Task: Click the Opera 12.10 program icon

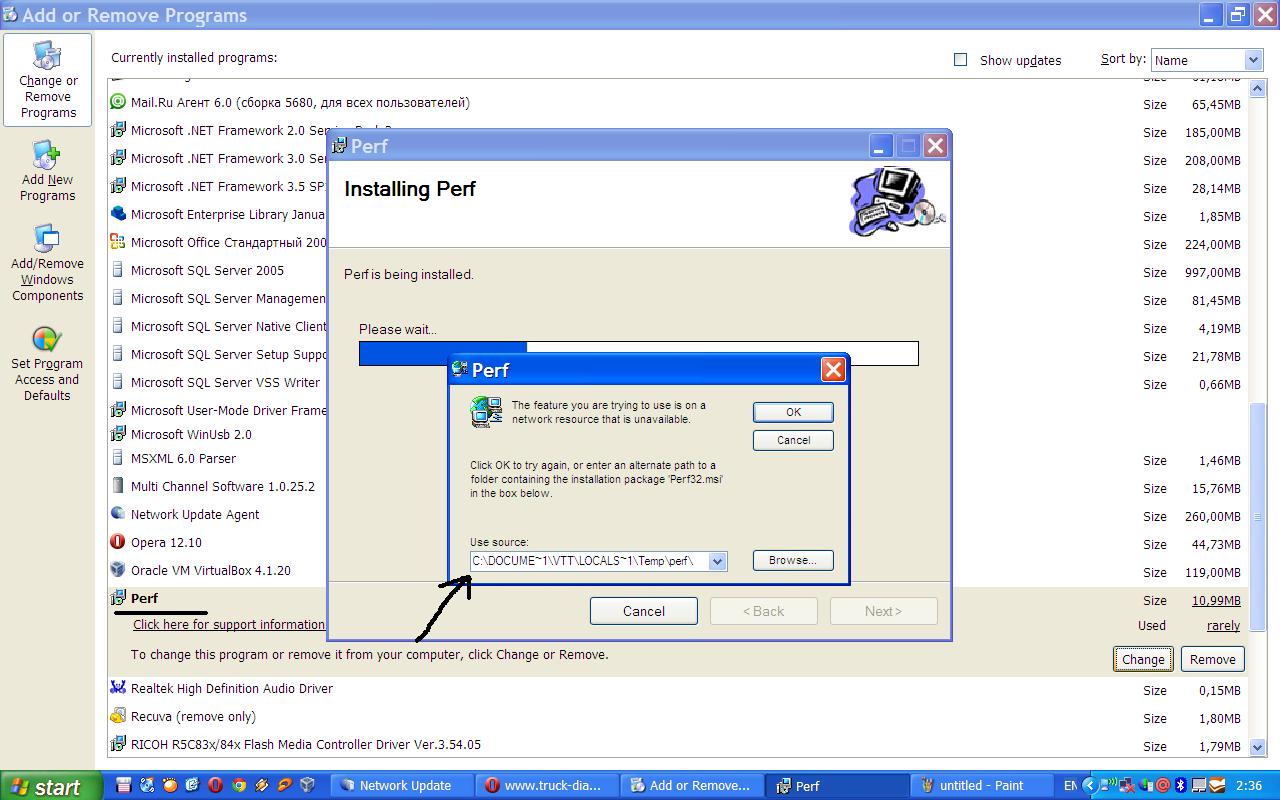Action: [118, 542]
